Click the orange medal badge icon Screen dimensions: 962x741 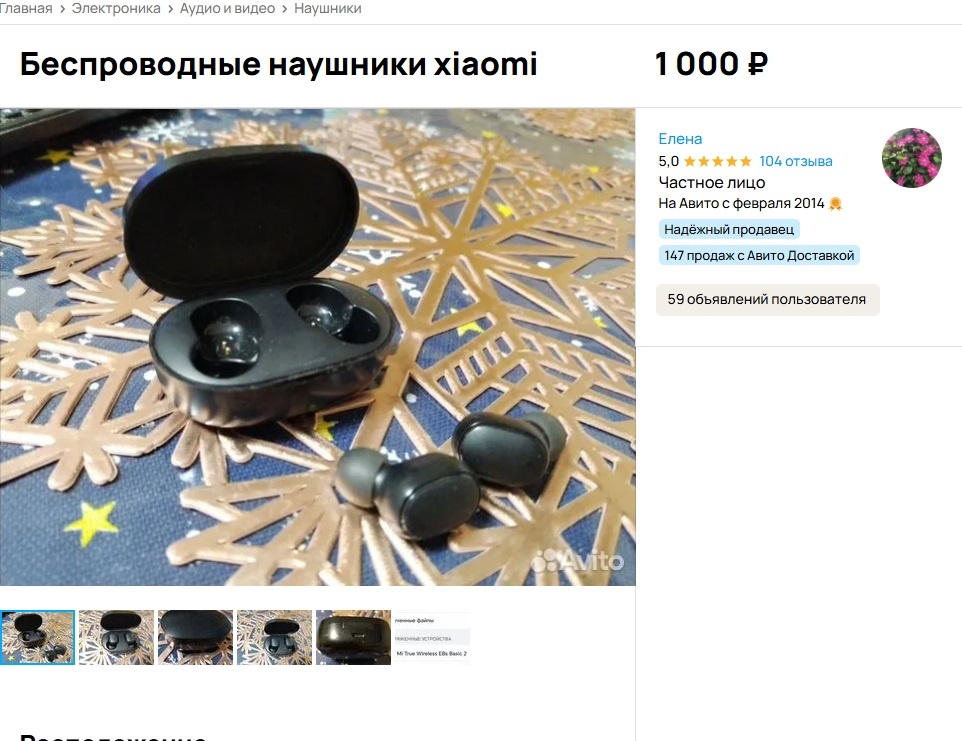point(835,204)
